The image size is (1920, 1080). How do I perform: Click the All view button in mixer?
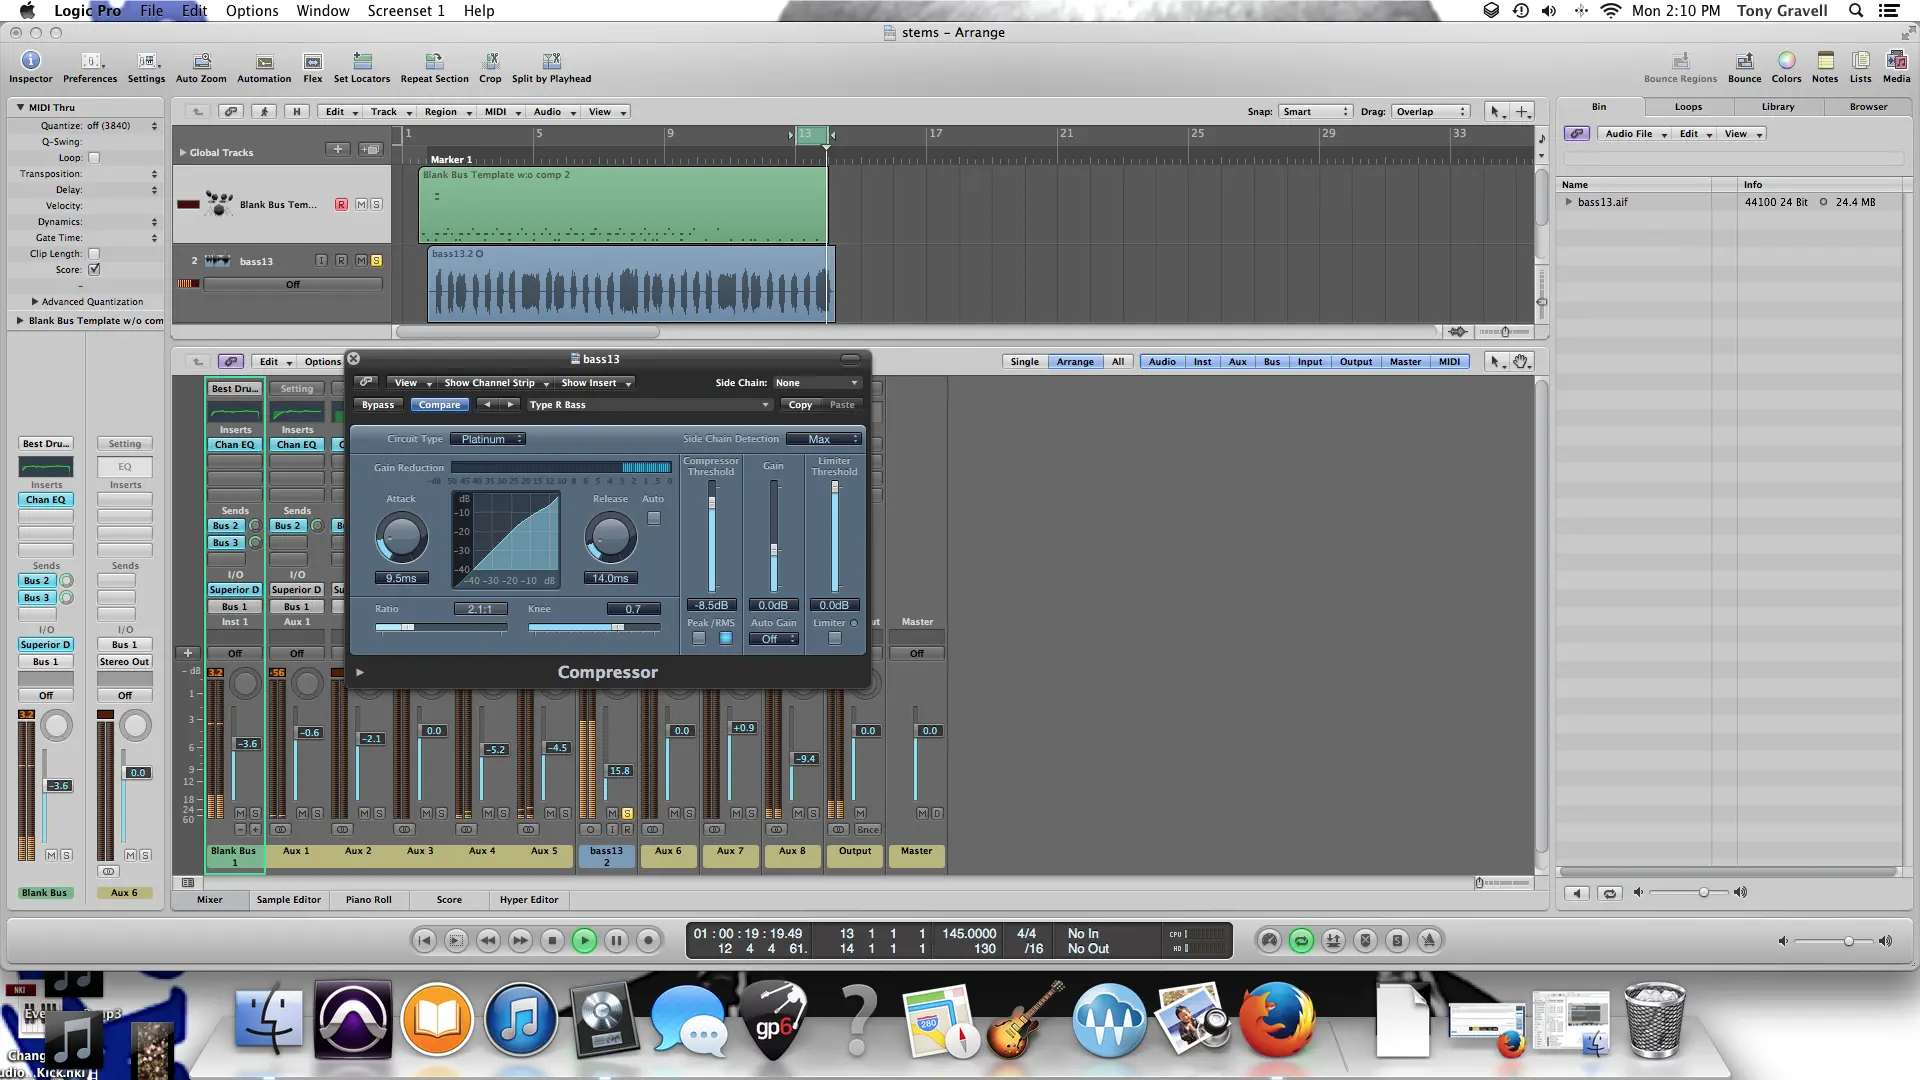(x=1117, y=362)
